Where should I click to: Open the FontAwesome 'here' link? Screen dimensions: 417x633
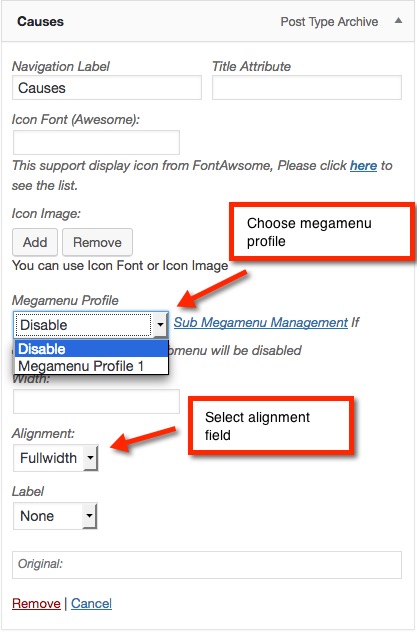point(363,166)
